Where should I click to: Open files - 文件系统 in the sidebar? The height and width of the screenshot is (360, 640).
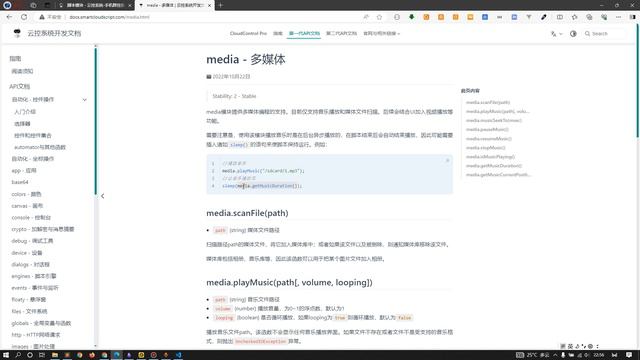pos(29,311)
